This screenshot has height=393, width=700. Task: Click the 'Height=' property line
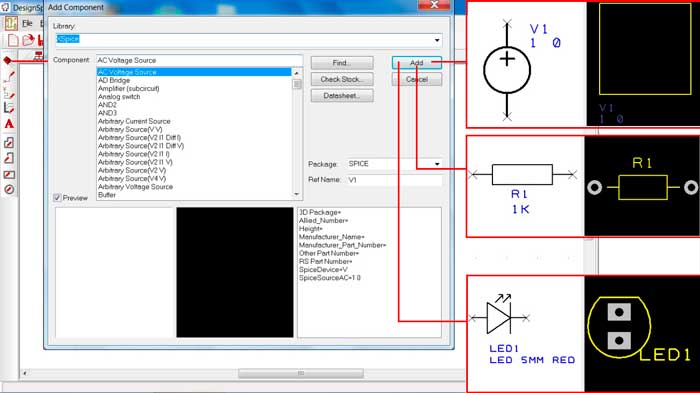coord(310,229)
